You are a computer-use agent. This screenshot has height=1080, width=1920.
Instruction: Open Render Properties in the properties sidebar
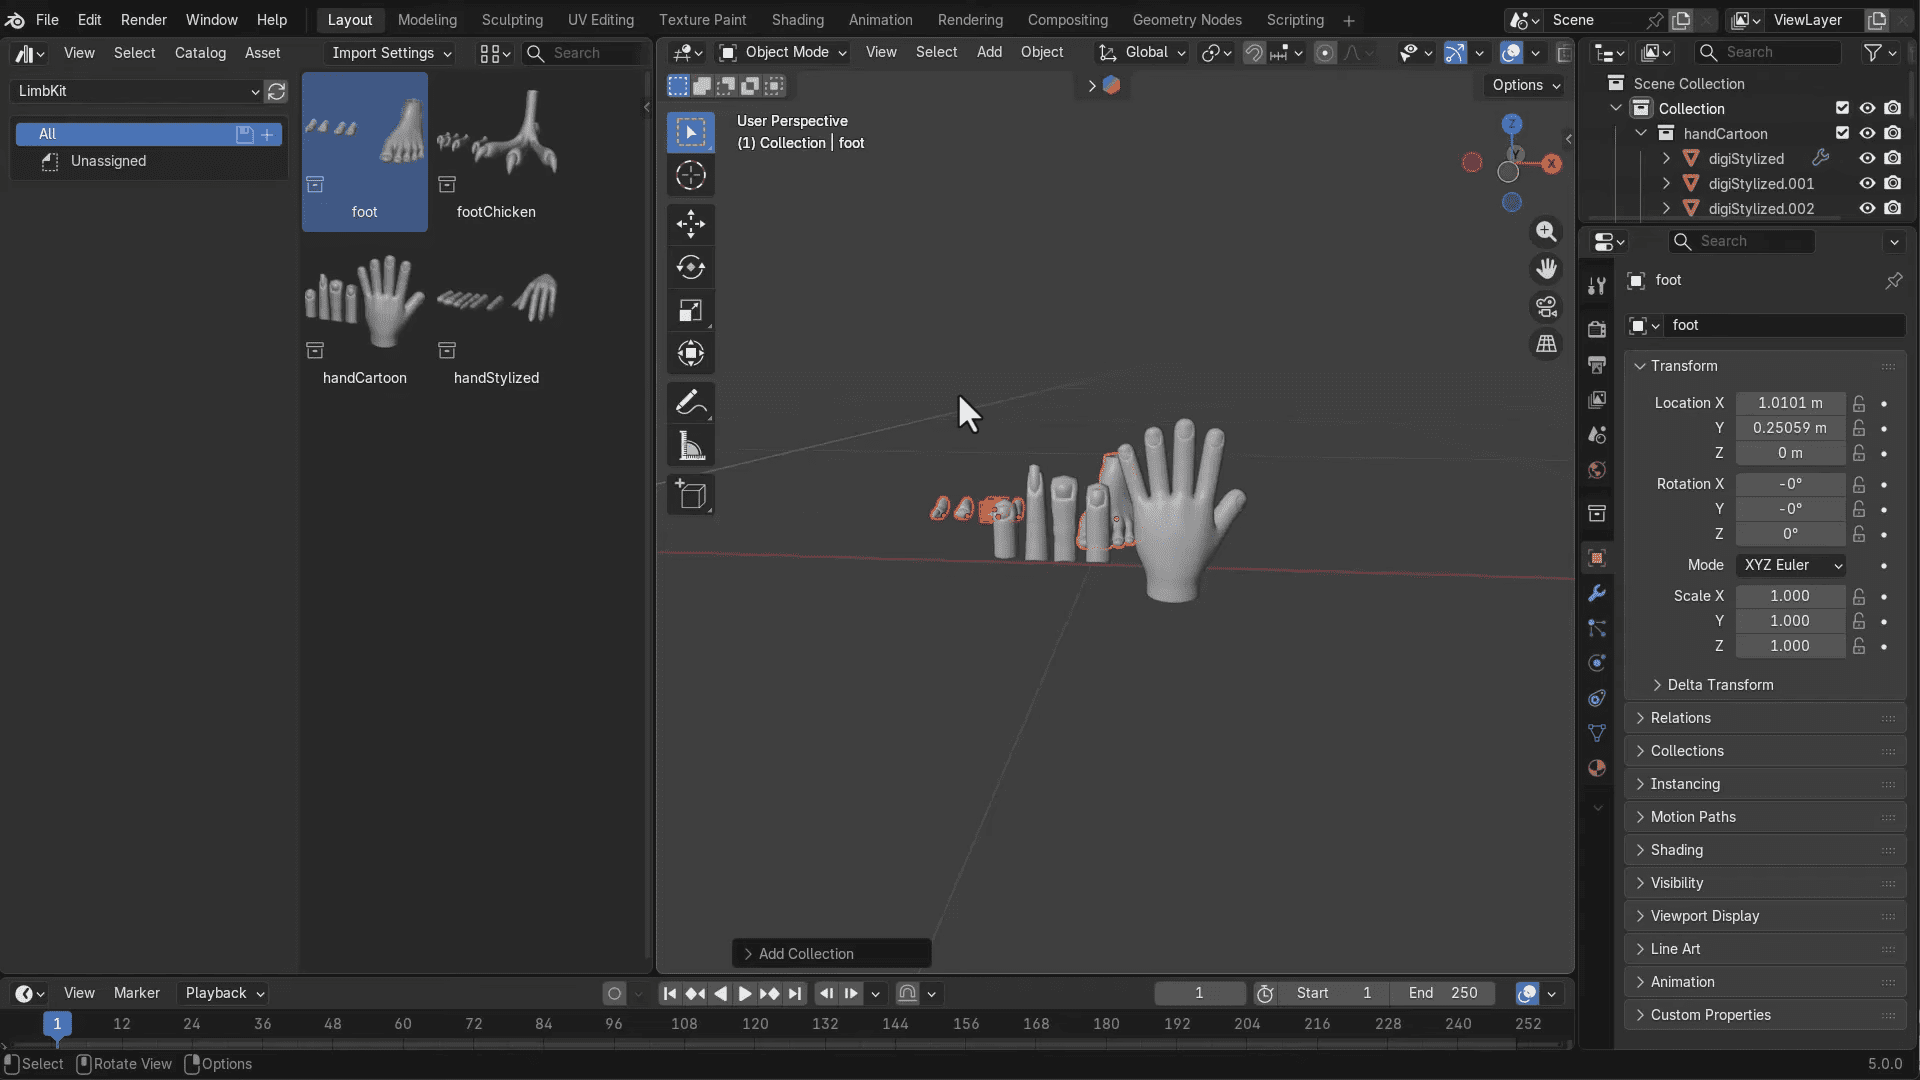[1596, 329]
